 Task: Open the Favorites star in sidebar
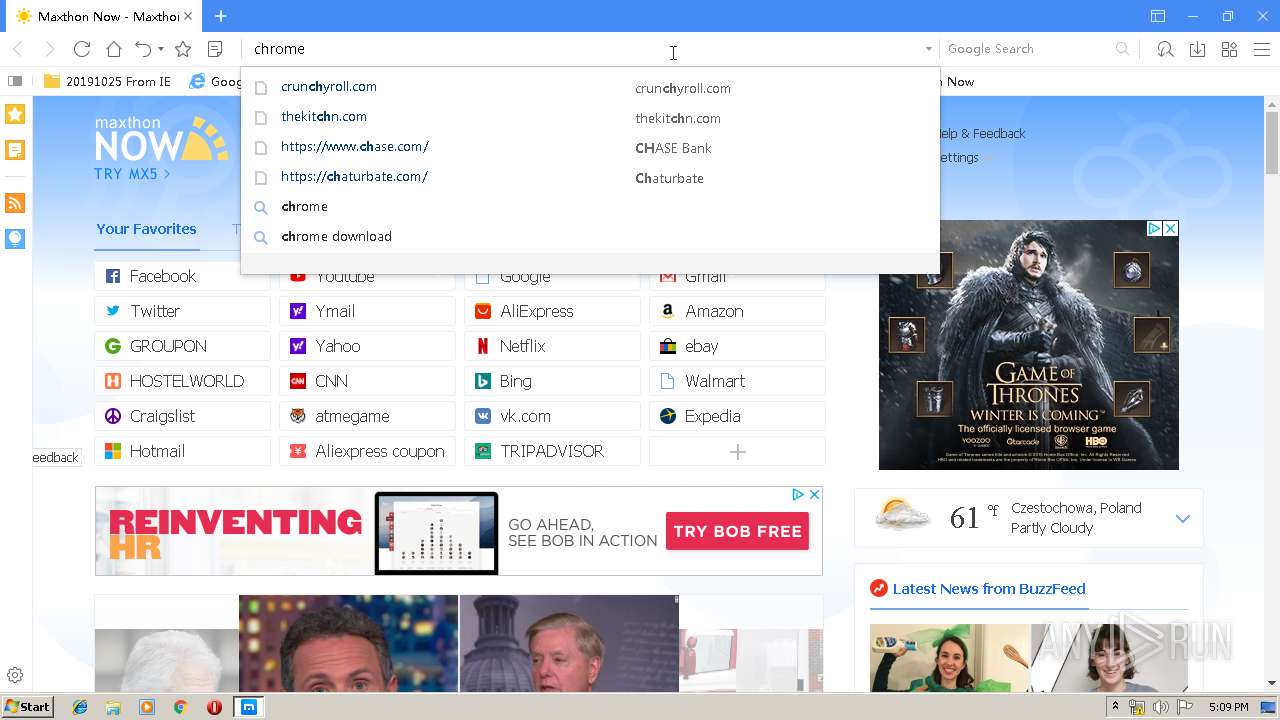[15, 114]
